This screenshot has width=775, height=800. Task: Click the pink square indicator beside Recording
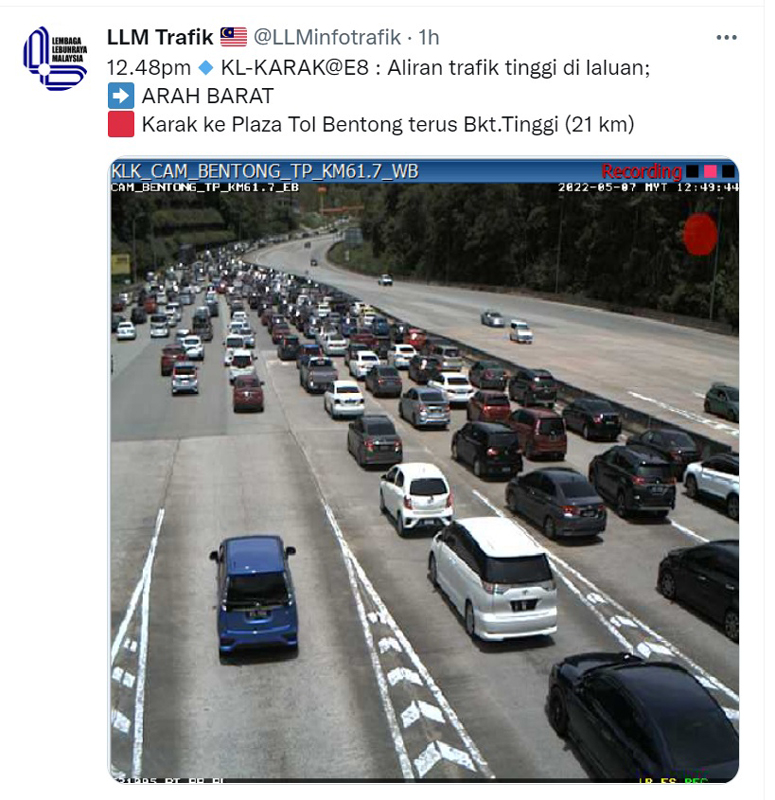(x=710, y=171)
